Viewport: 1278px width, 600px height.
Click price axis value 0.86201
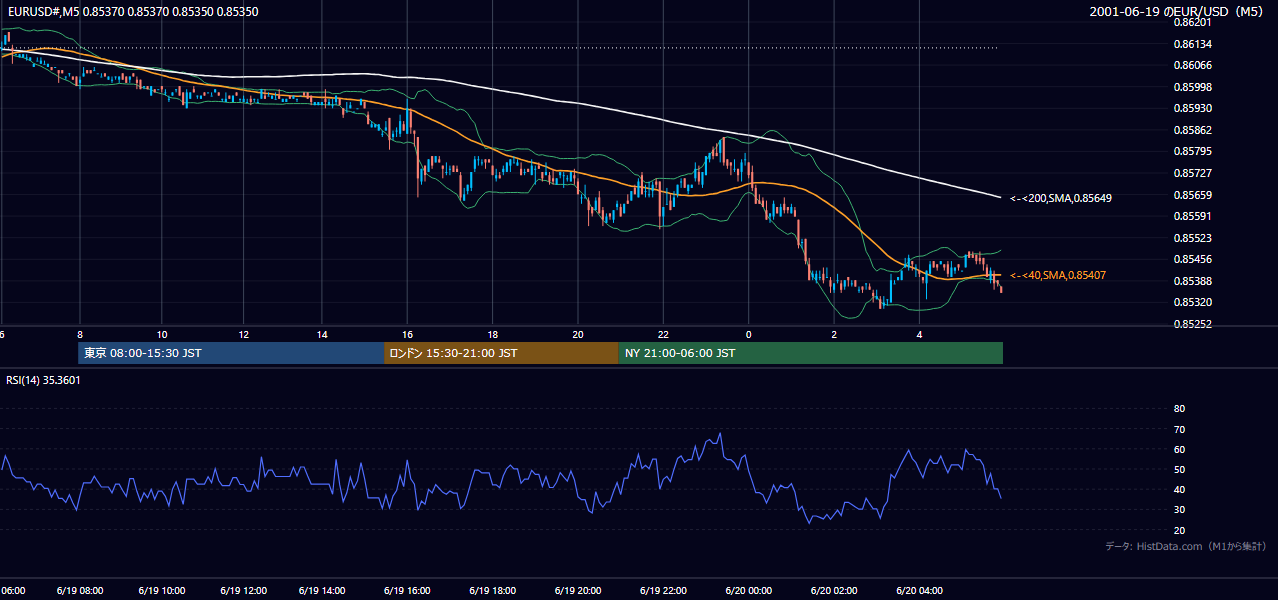click(1192, 22)
